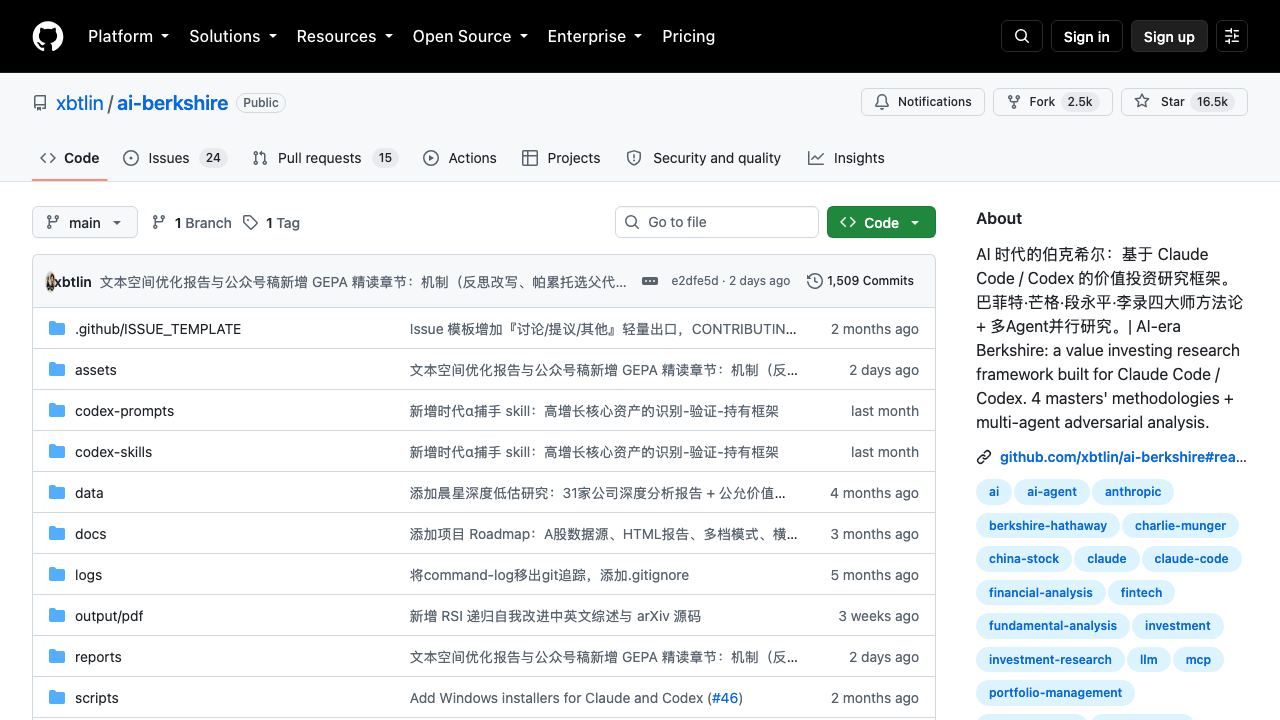Open the Projects tab
The height and width of the screenshot is (720, 1280).
pyautogui.click(x=561, y=158)
